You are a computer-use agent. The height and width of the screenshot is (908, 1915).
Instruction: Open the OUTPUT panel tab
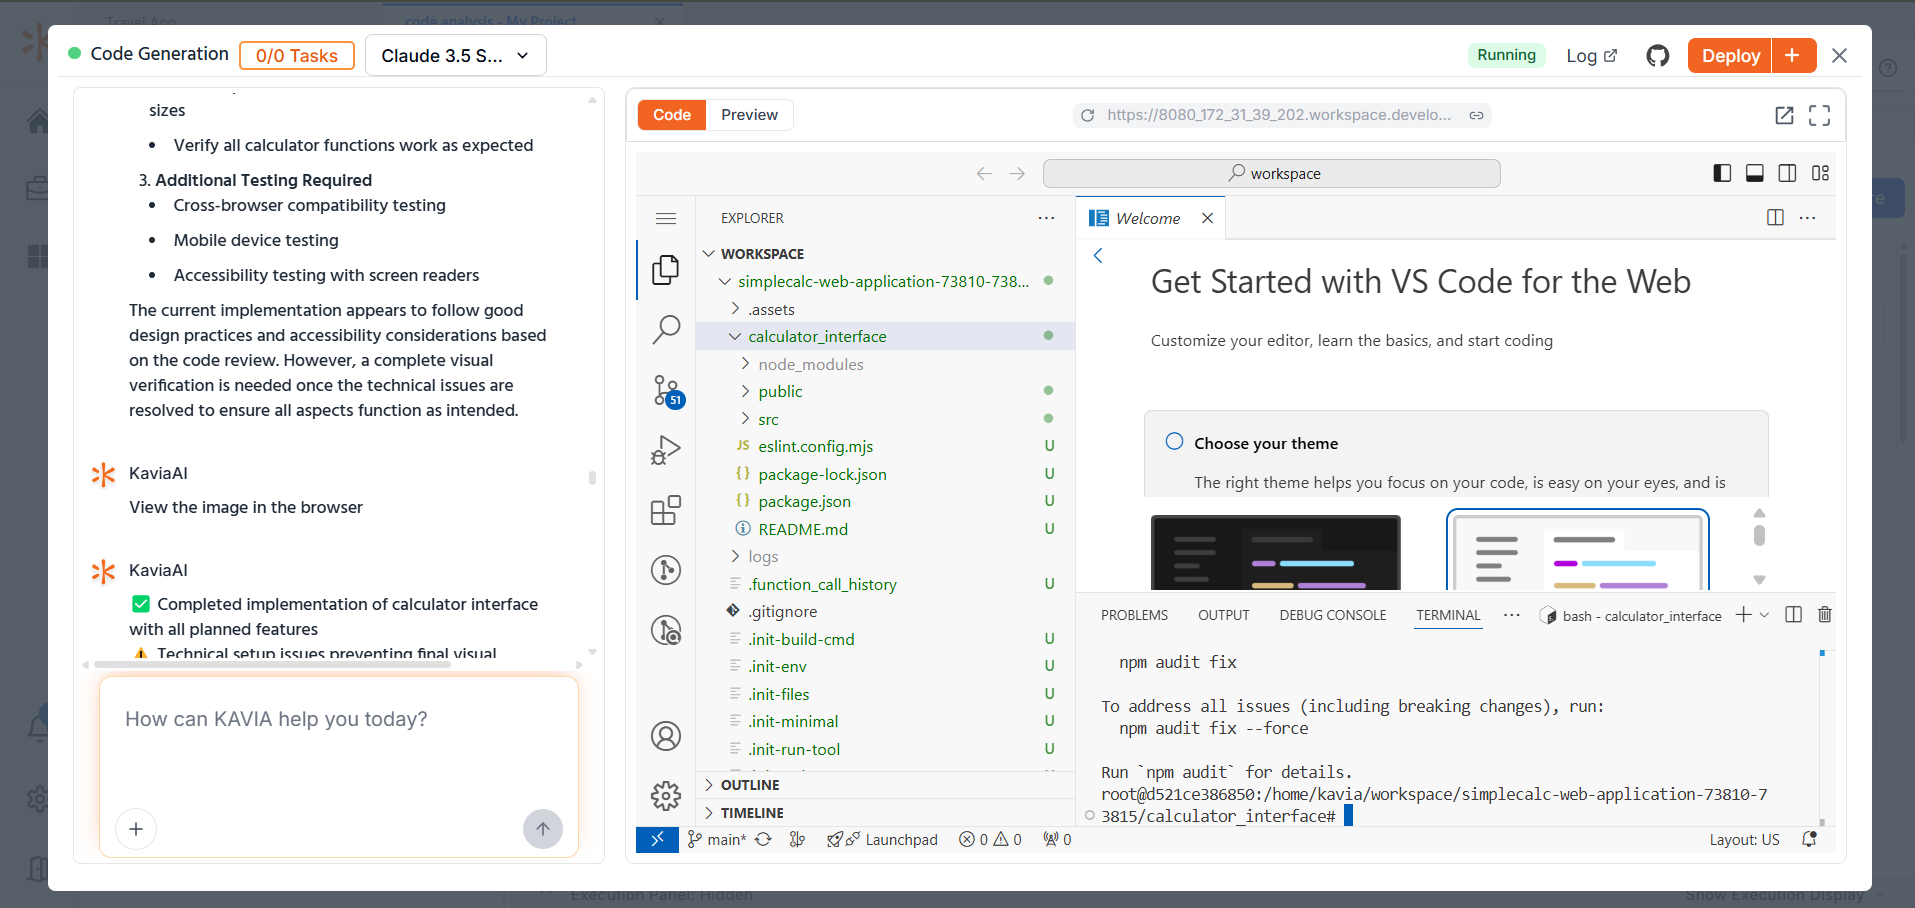pyautogui.click(x=1224, y=615)
